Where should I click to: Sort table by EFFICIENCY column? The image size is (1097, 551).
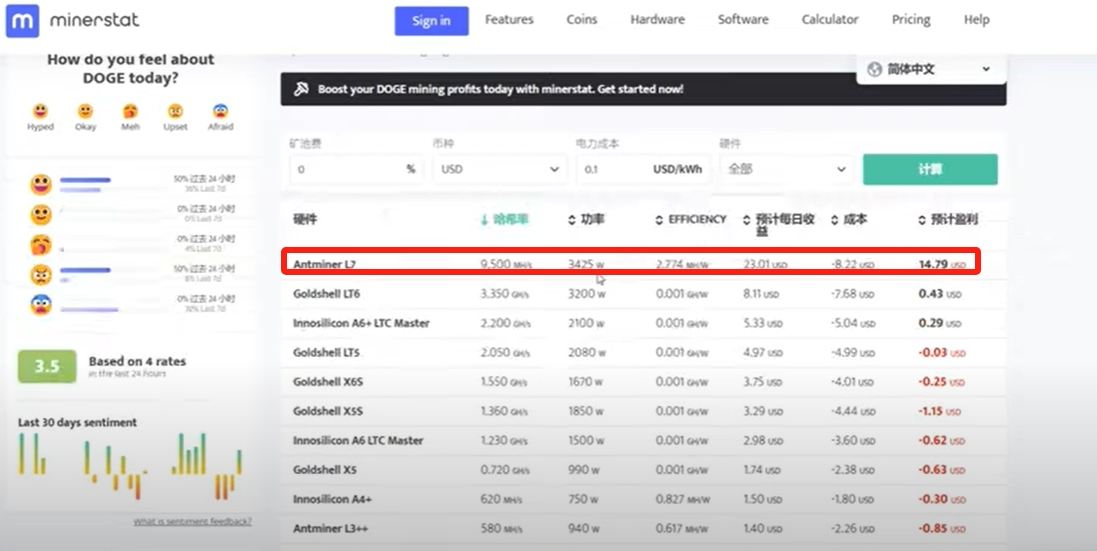click(x=691, y=220)
